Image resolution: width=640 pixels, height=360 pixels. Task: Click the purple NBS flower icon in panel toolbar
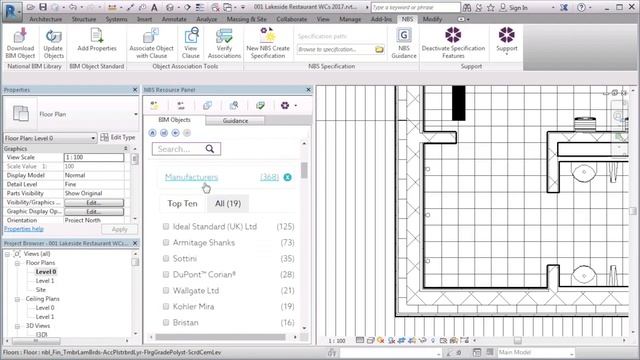coord(285,106)
